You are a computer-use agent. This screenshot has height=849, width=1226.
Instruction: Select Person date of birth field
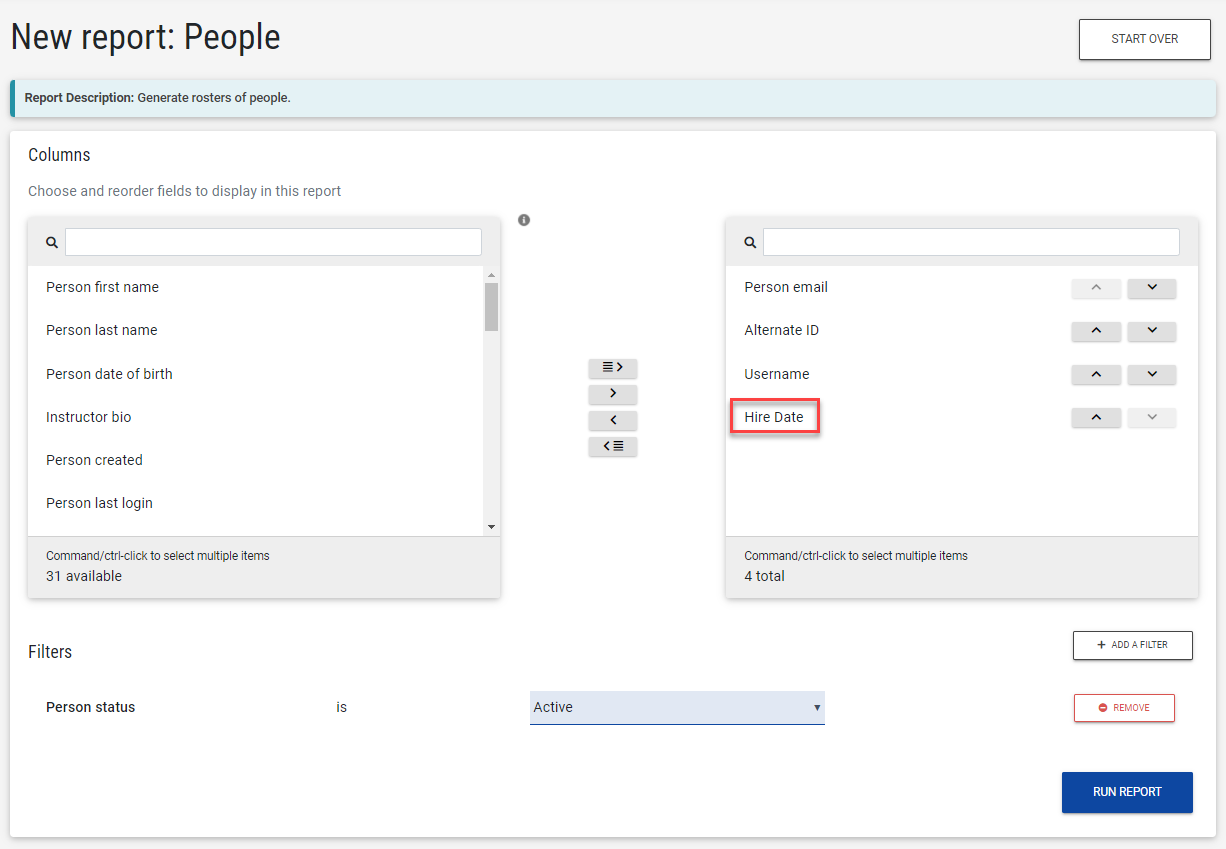coord(109,374)
